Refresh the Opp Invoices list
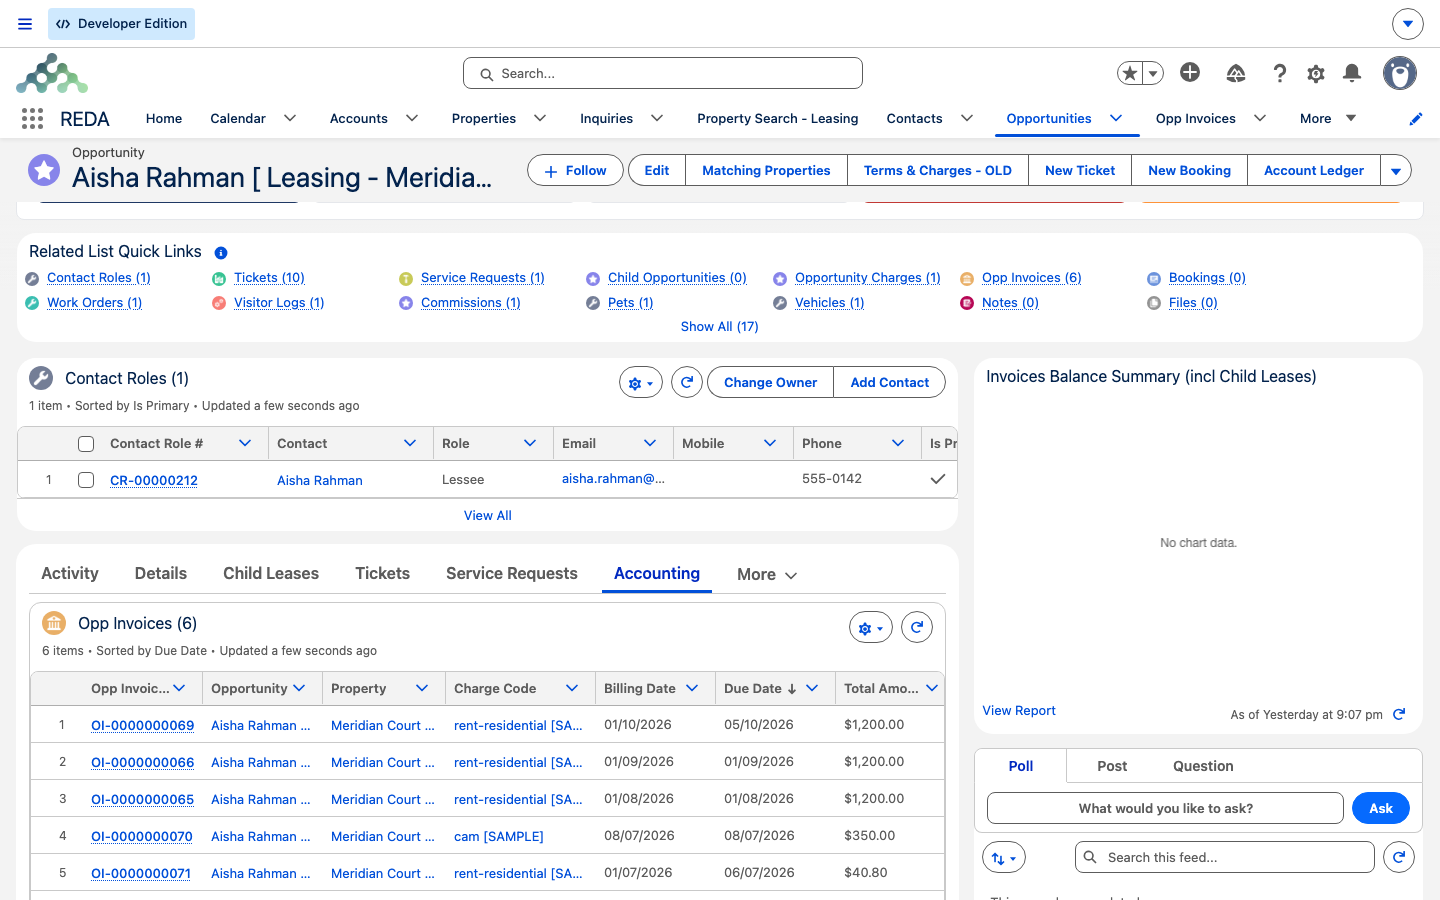The image size is (1440, 900). pyautogui.click(x=917, y=627)
